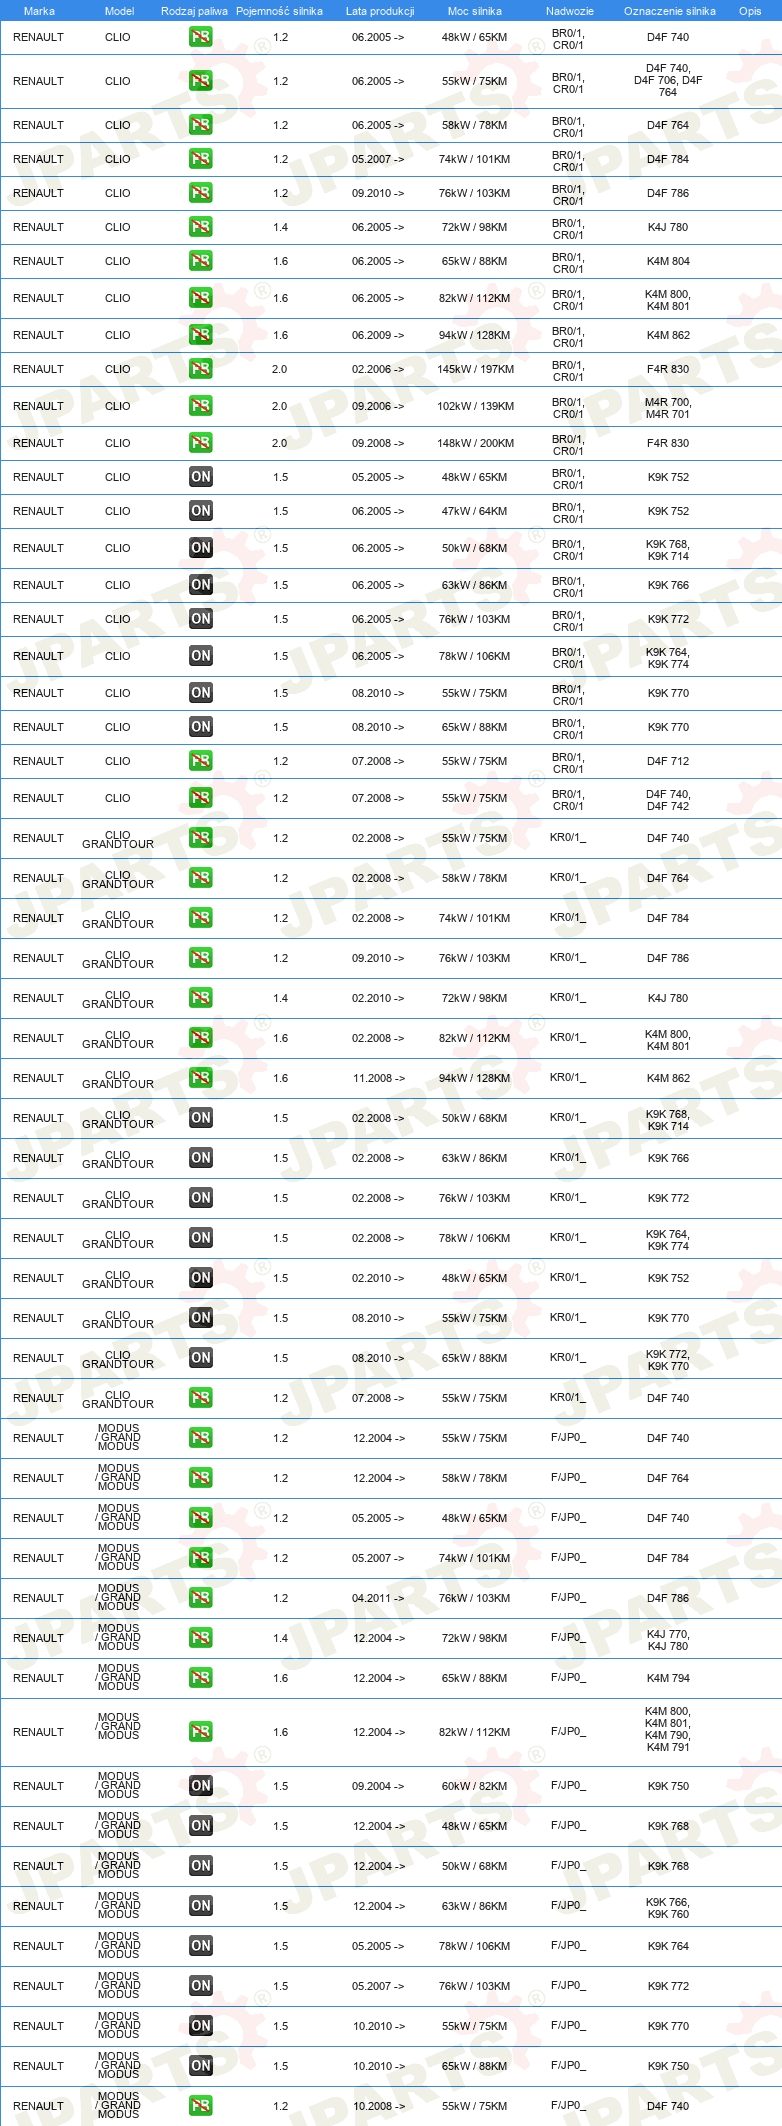Click the 'D4F 740, D4F 742' engine code
The width and height of the screenshot is (782, 2126).
click(668, 800)
